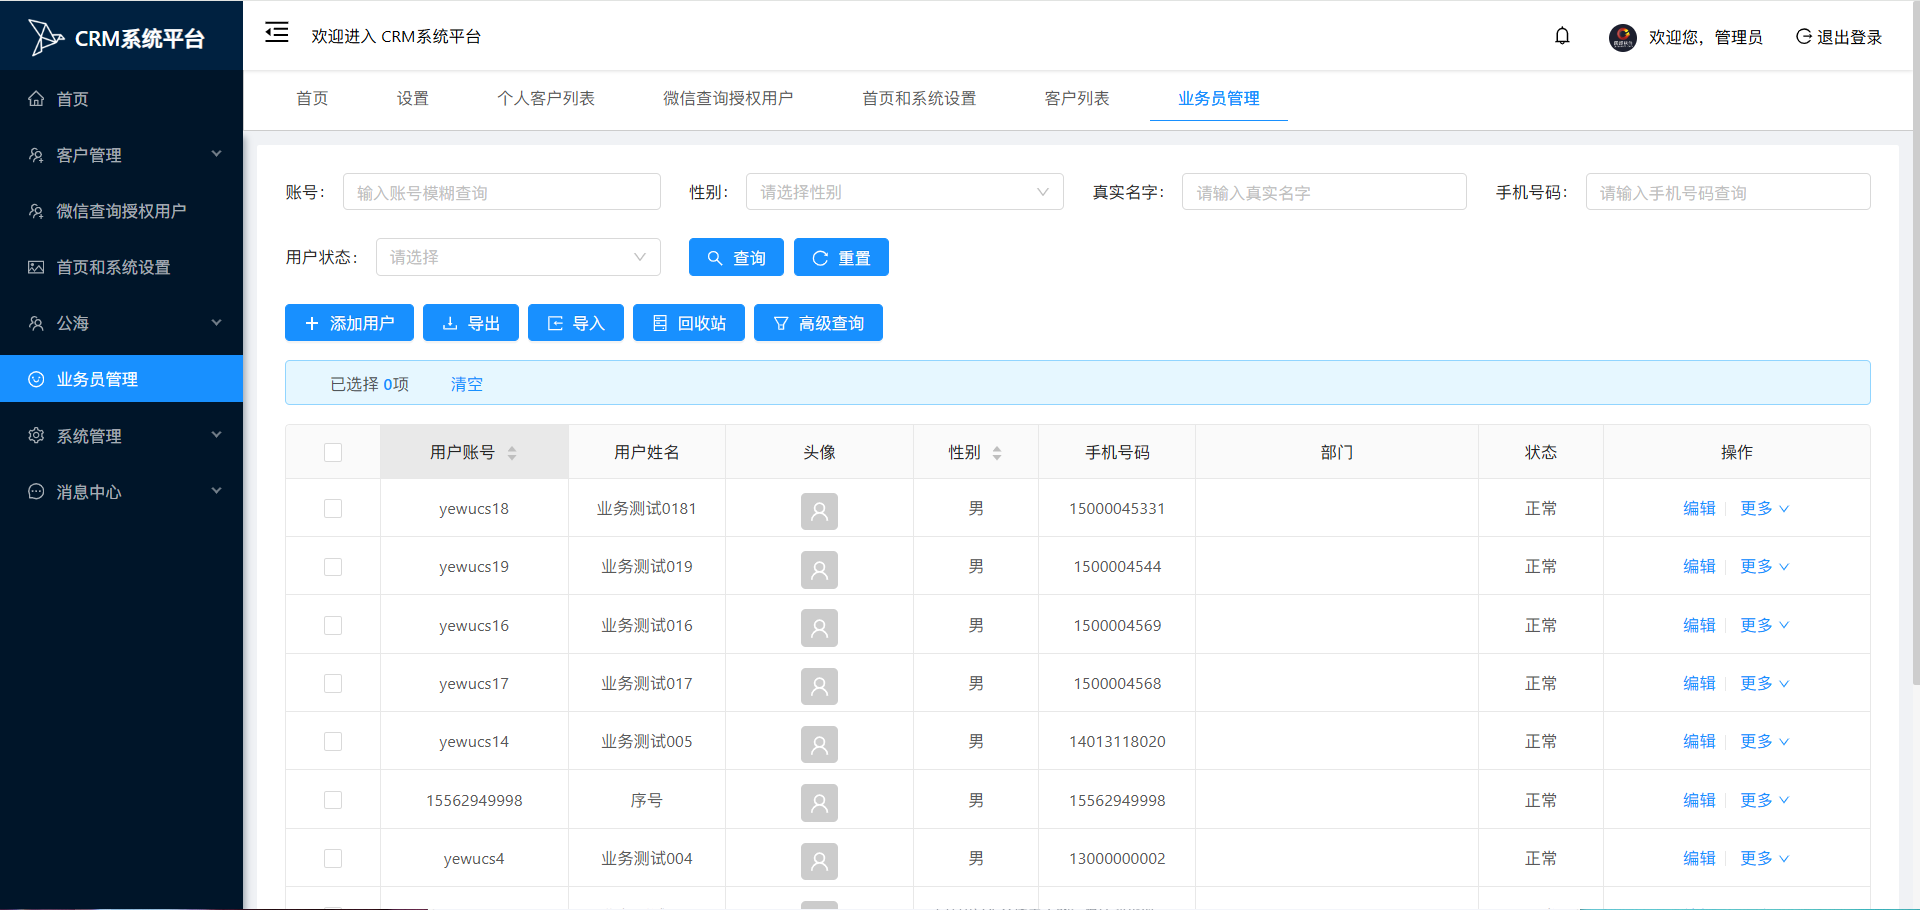Open the 用户状态 select dropdown
The height and width of the screenshot is (910, 1920).
(x=518, y=257)
